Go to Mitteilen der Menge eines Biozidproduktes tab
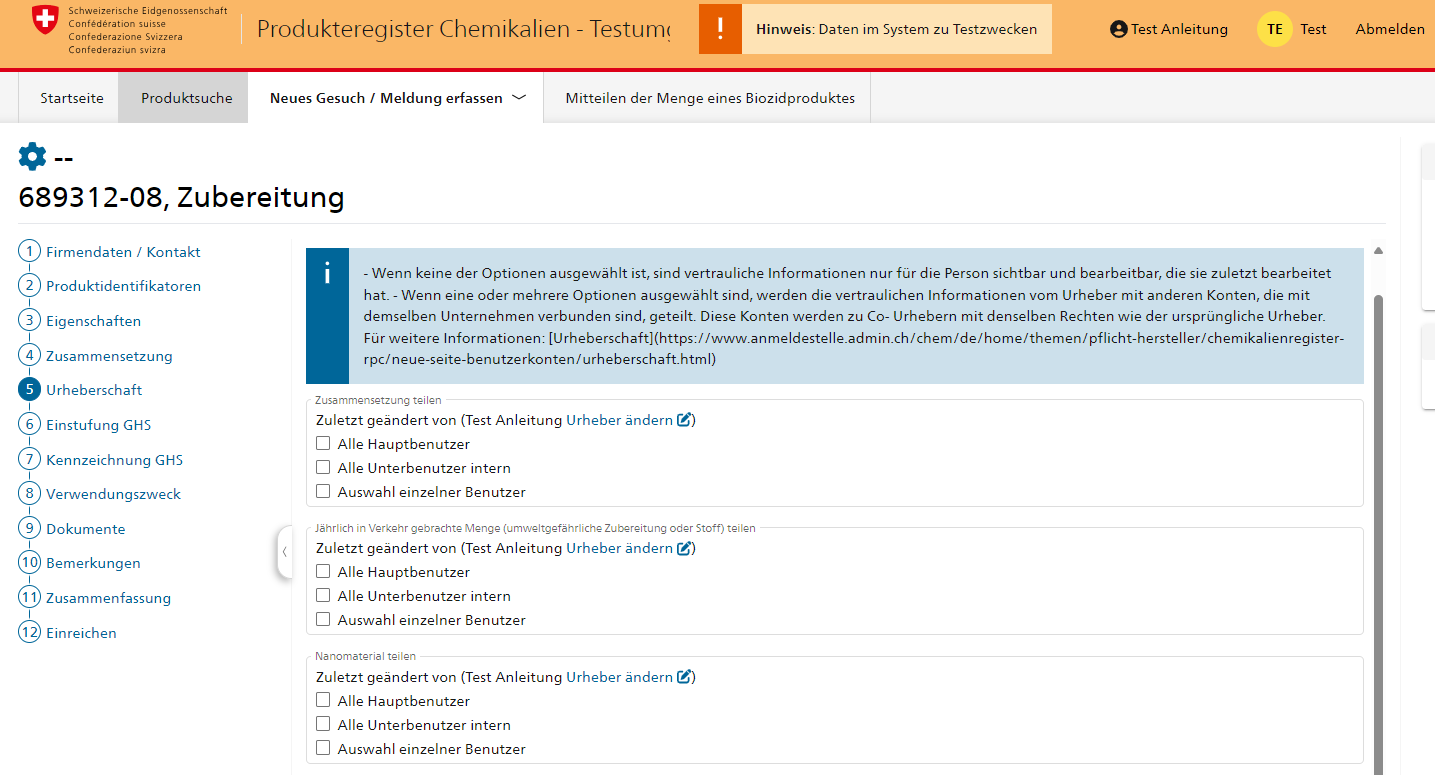This screenshot has width=1435, height=775. (710, 98)
